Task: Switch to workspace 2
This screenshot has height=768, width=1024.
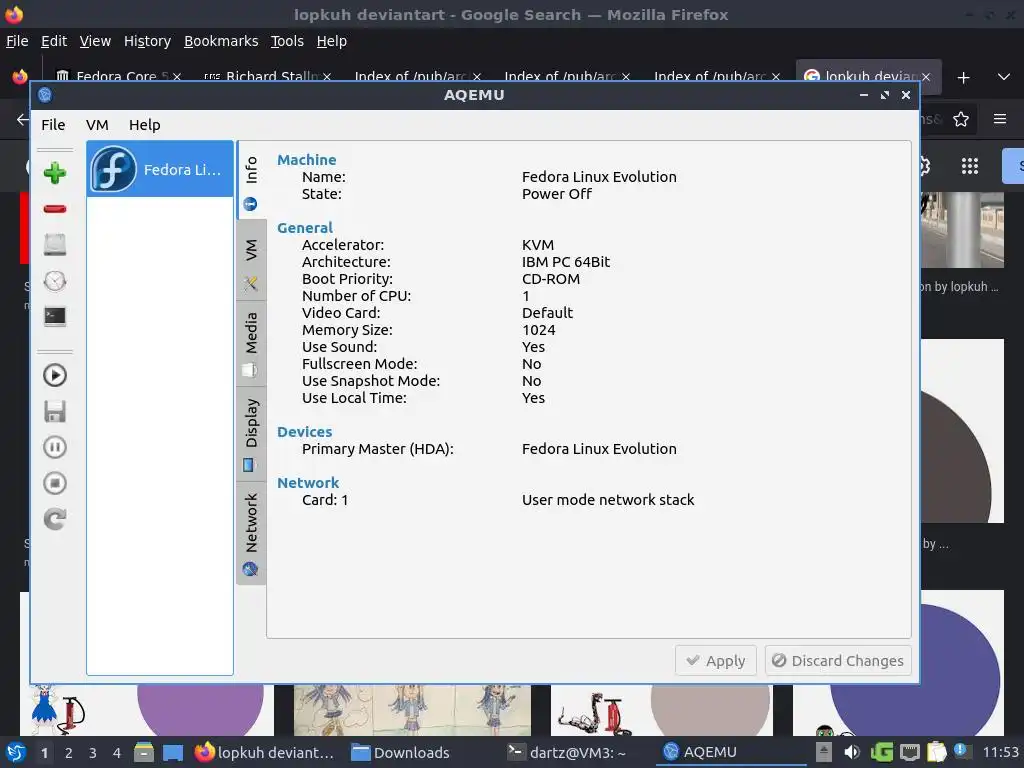Action: point(69,753)
